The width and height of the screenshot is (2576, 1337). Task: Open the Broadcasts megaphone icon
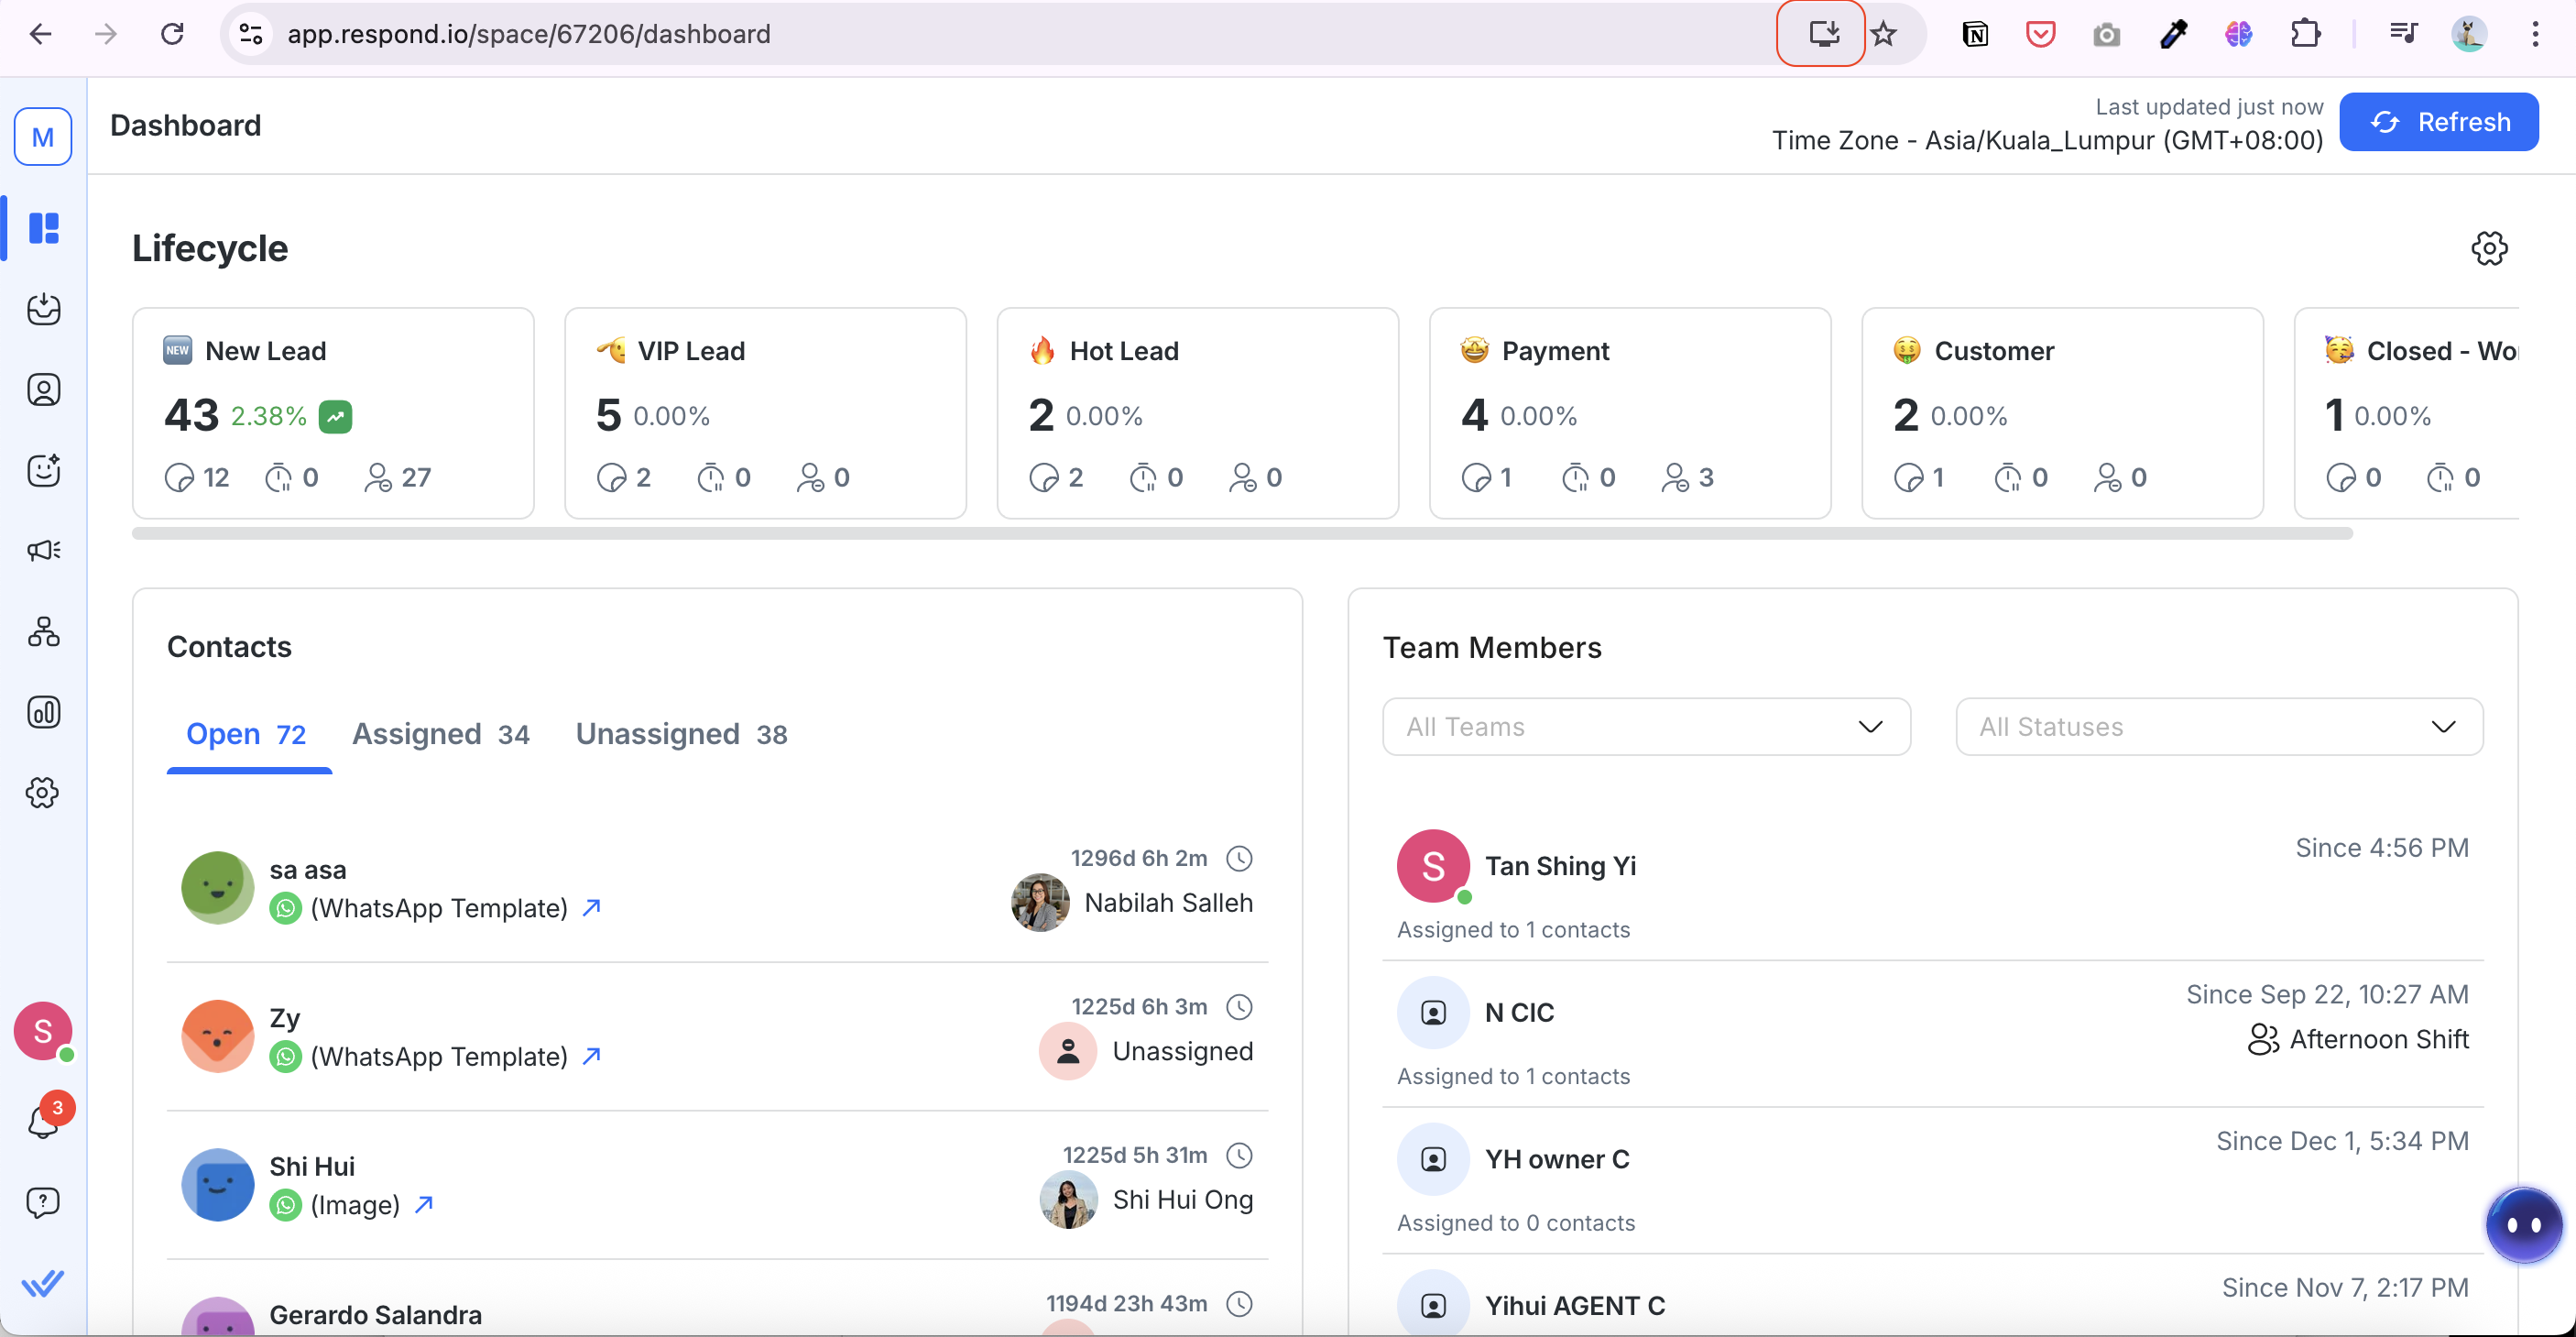(x=43, y=550)
